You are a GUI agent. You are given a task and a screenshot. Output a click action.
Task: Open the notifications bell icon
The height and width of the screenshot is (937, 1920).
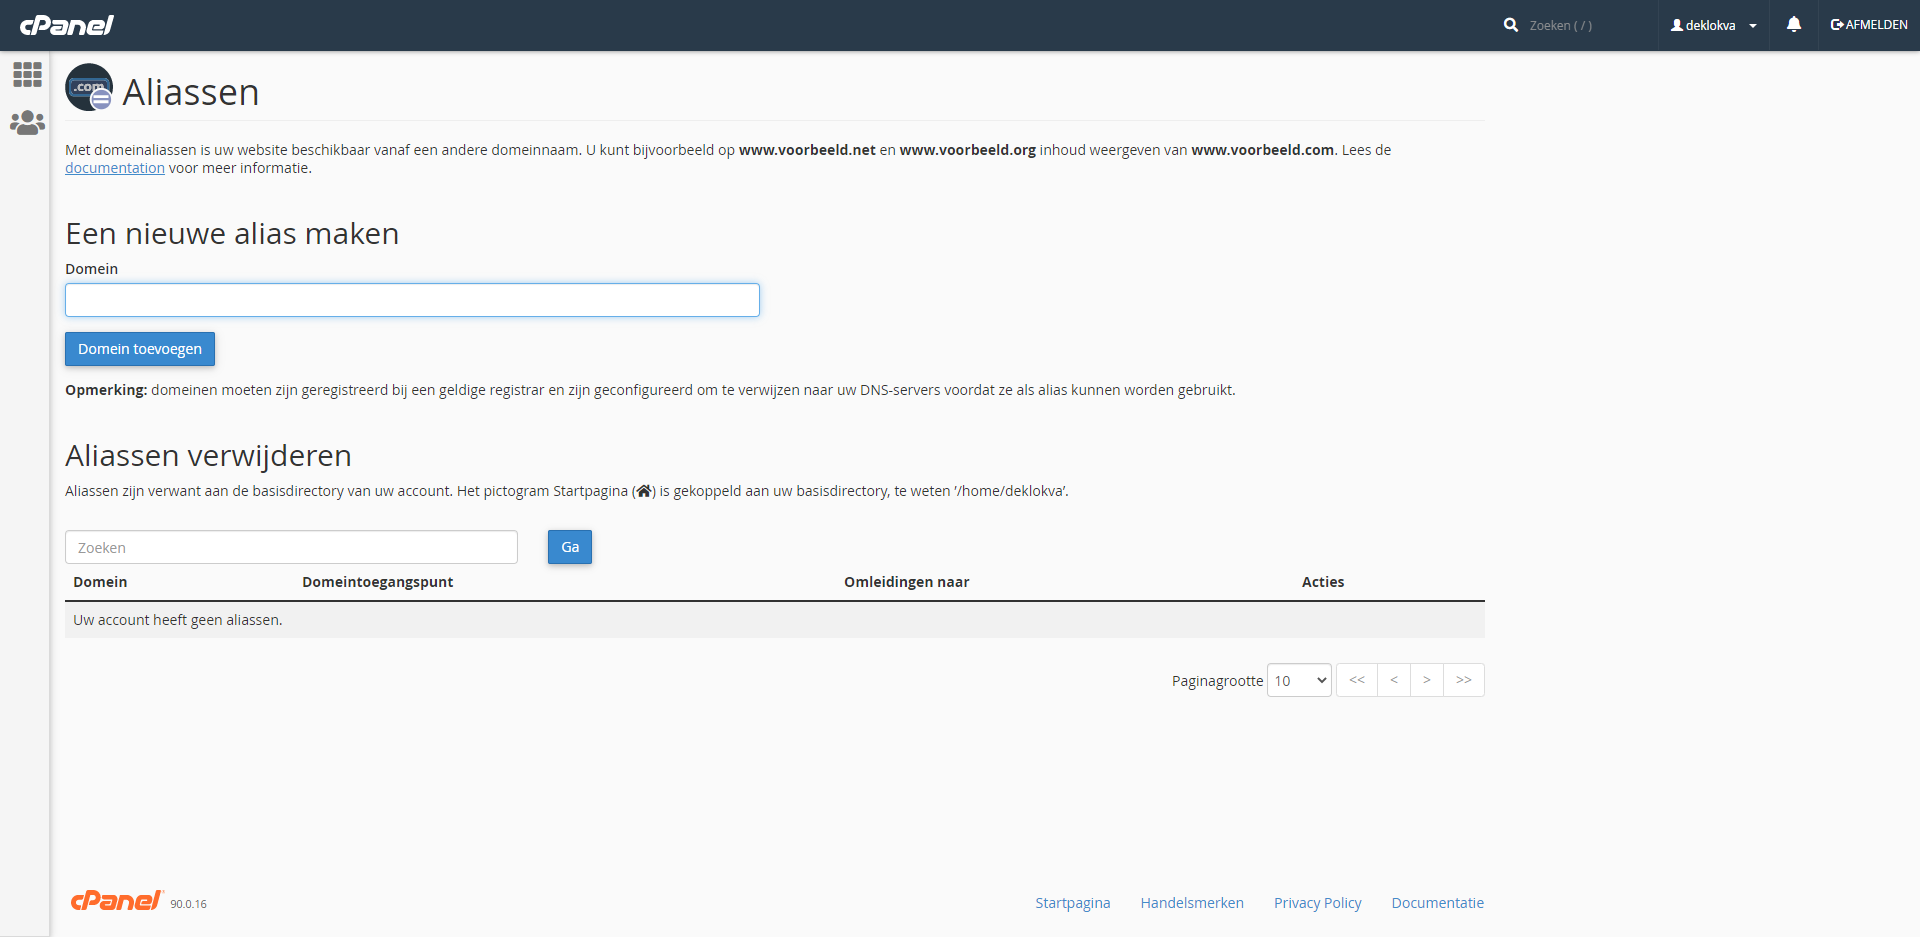tap(1793, 25)
